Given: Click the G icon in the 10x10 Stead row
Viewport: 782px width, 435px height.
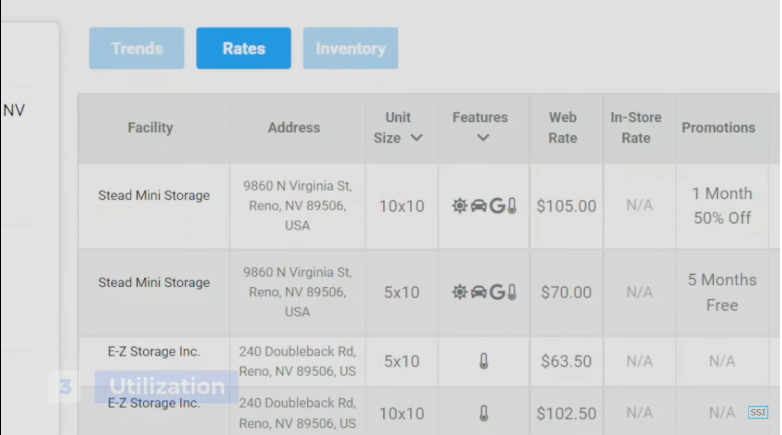Looking at the screenshot, I should click(x=496, y=206).
